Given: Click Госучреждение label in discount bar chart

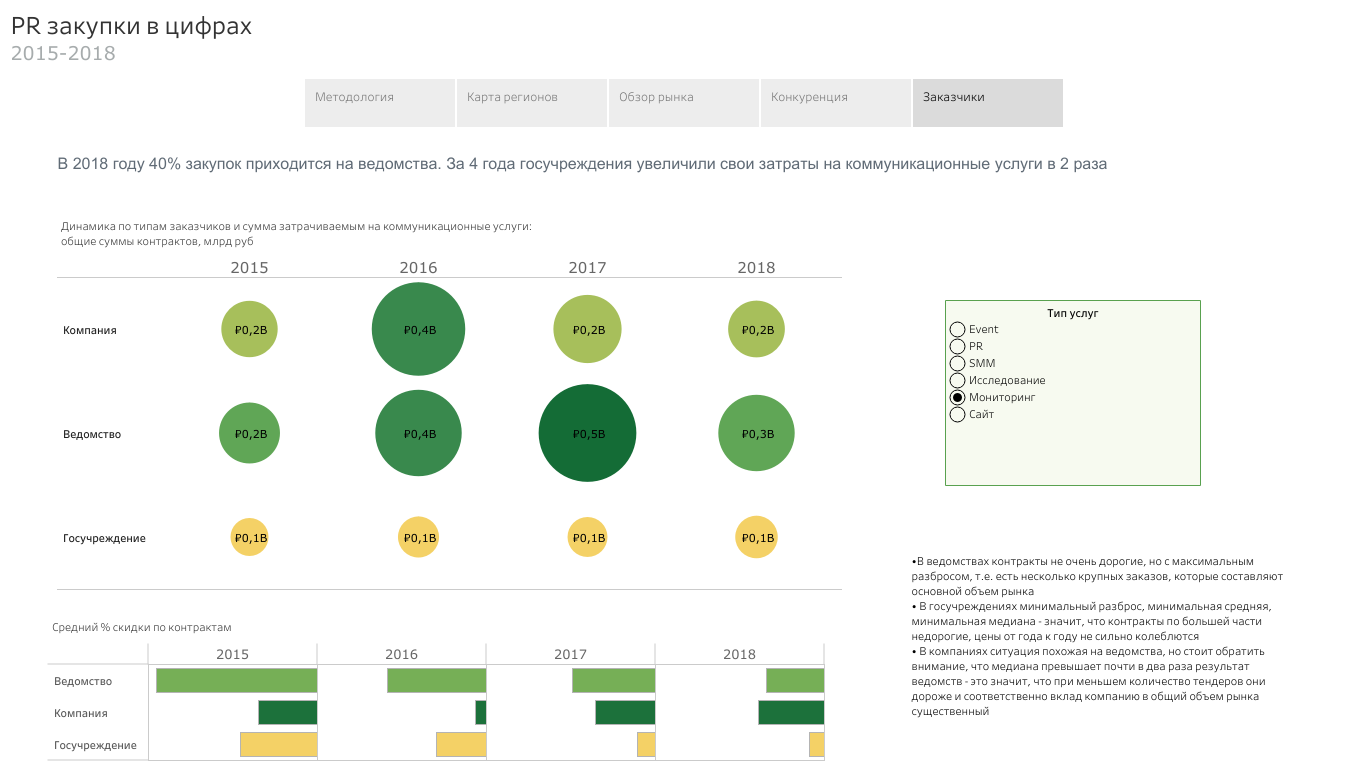Looking at the screenshot, I should (95, 745).
